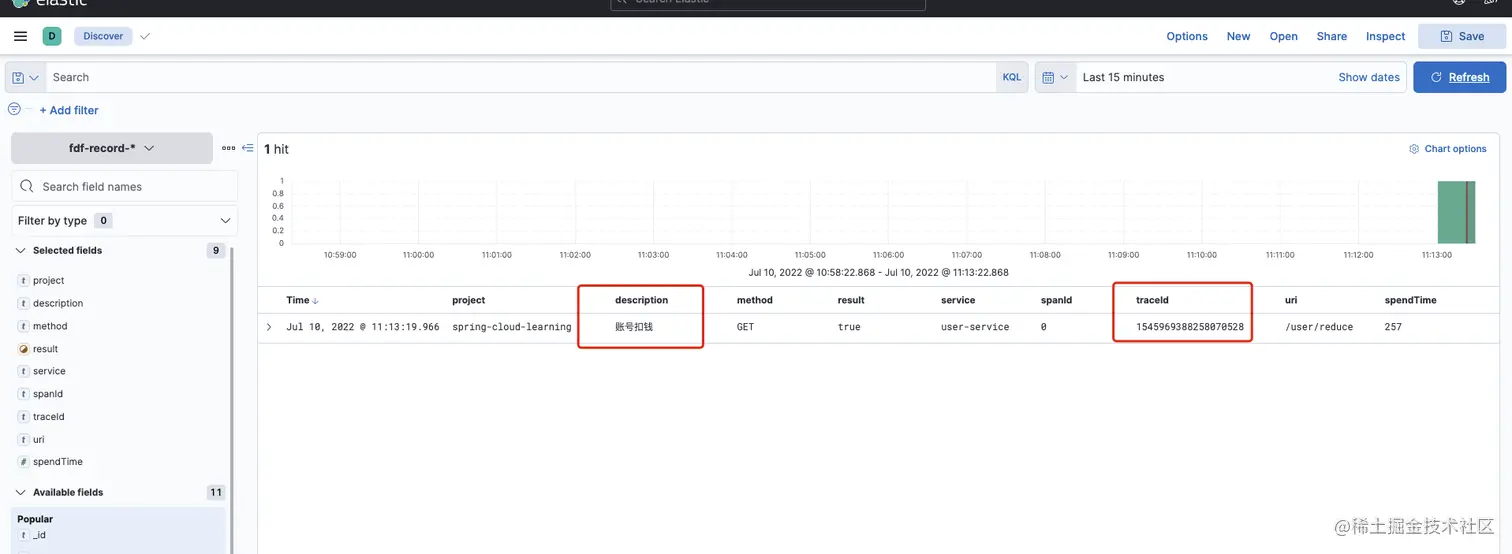This screenshot has width=1512, height=554.
Task: Click the Add filter link
Action: pyautogui.click(x=69, y=110)
